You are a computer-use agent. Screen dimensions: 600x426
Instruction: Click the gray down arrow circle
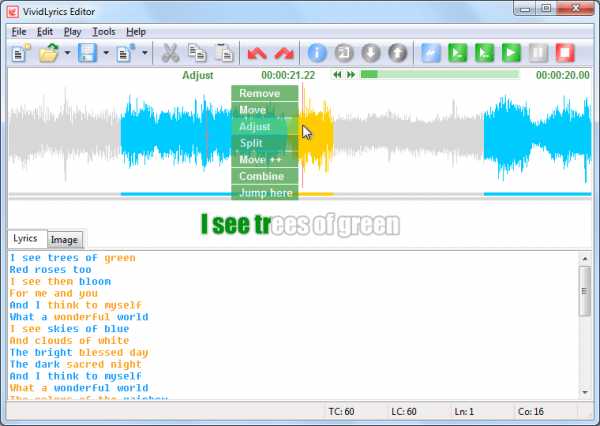coord(371,53)
